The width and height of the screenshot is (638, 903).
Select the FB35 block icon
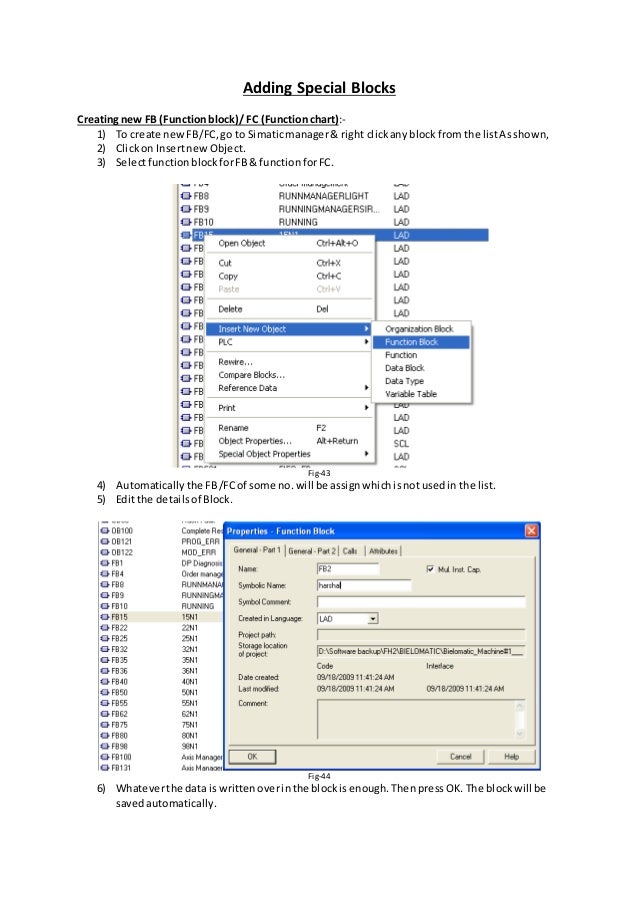click(105, 660)
